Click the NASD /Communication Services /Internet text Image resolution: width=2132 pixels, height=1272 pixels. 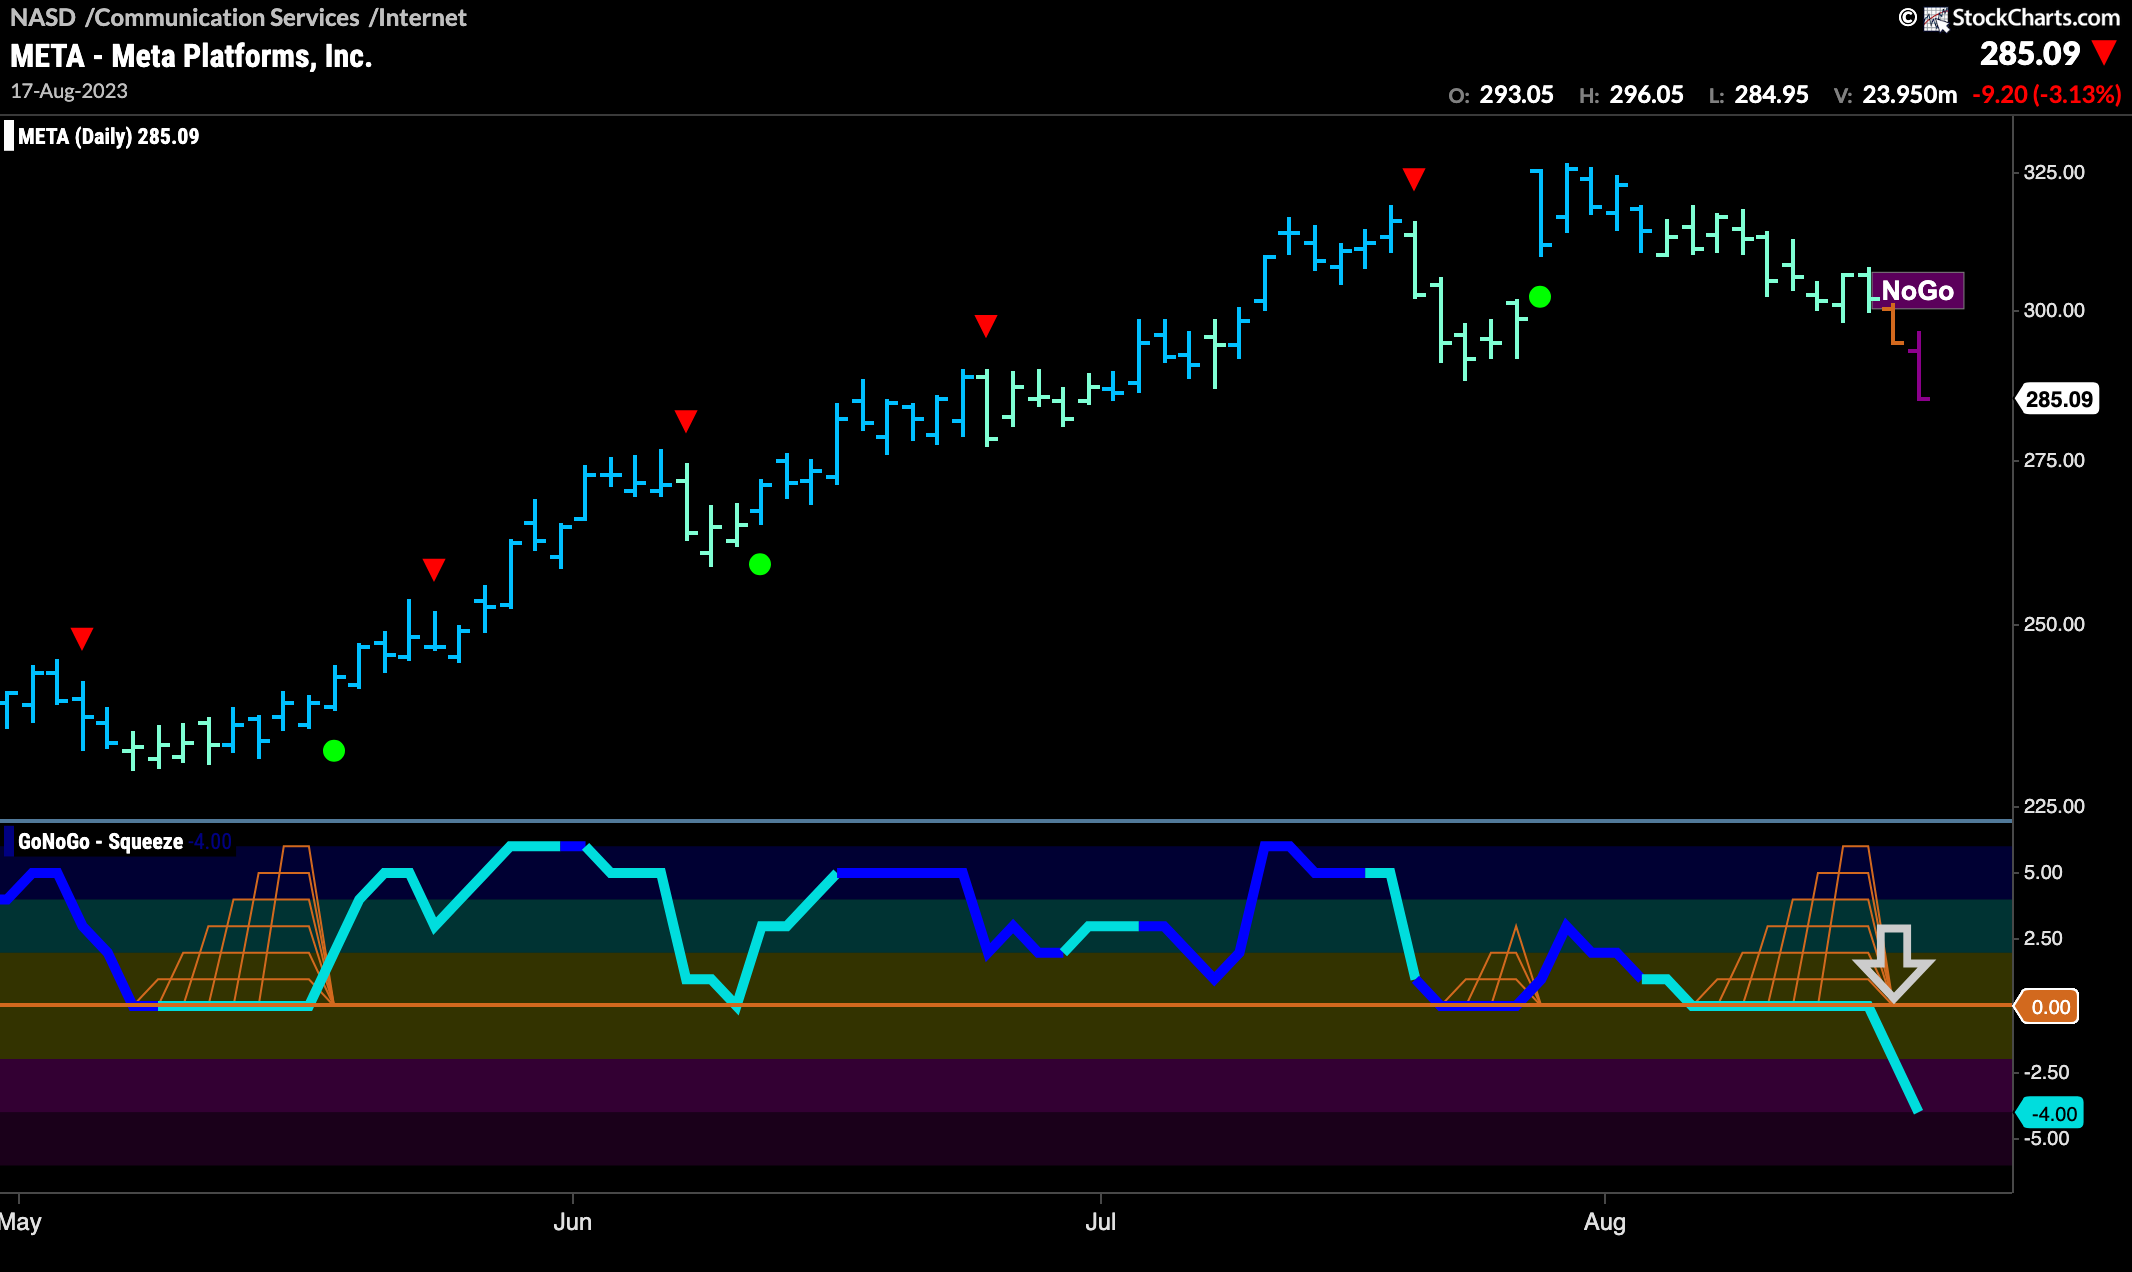click(x=238, y=17)
